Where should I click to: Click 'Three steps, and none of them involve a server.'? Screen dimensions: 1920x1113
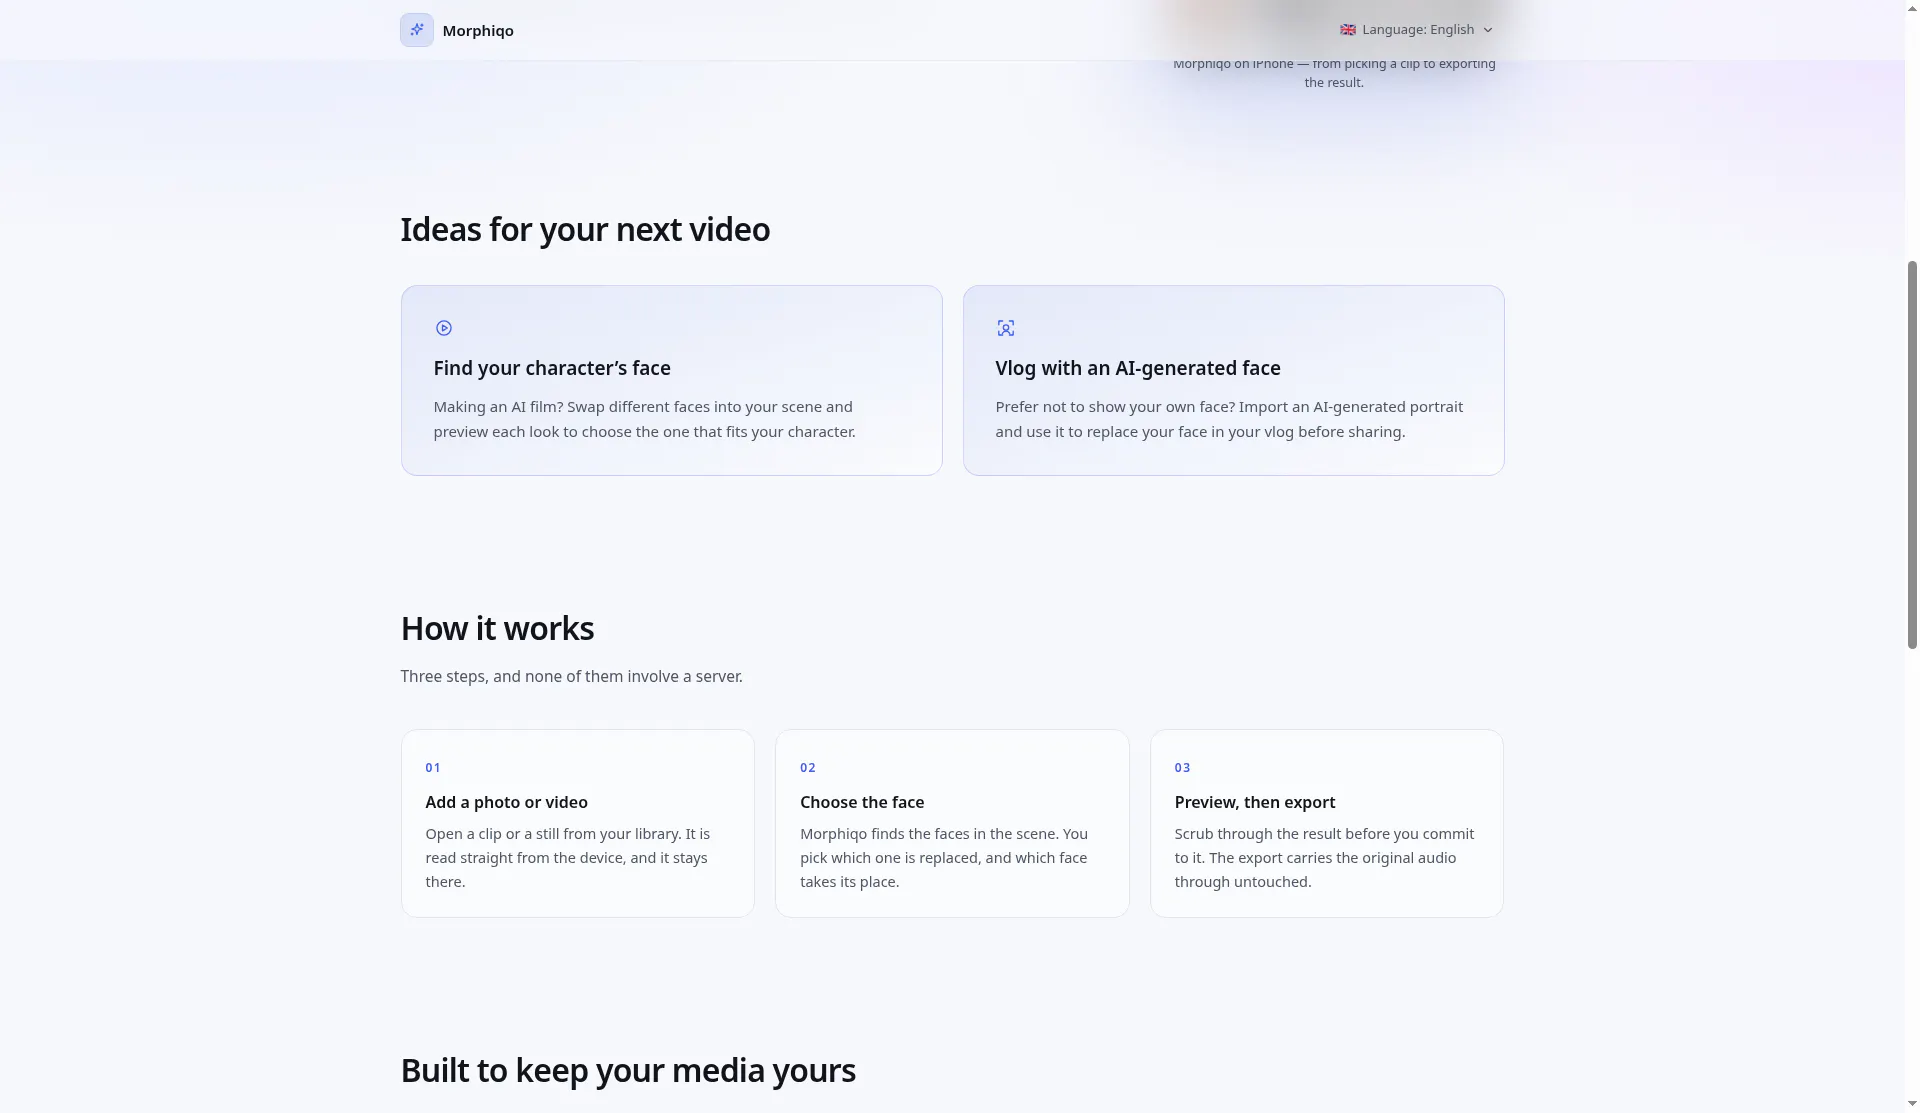click(571, 677)
